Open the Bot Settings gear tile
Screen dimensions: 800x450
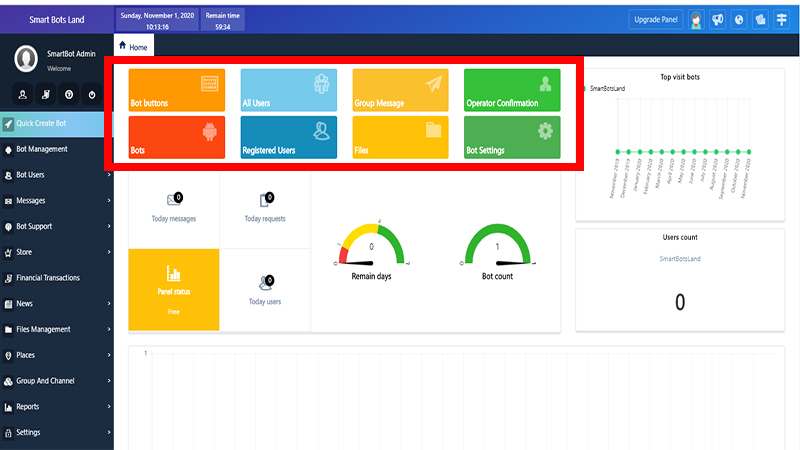click(510, 137)
